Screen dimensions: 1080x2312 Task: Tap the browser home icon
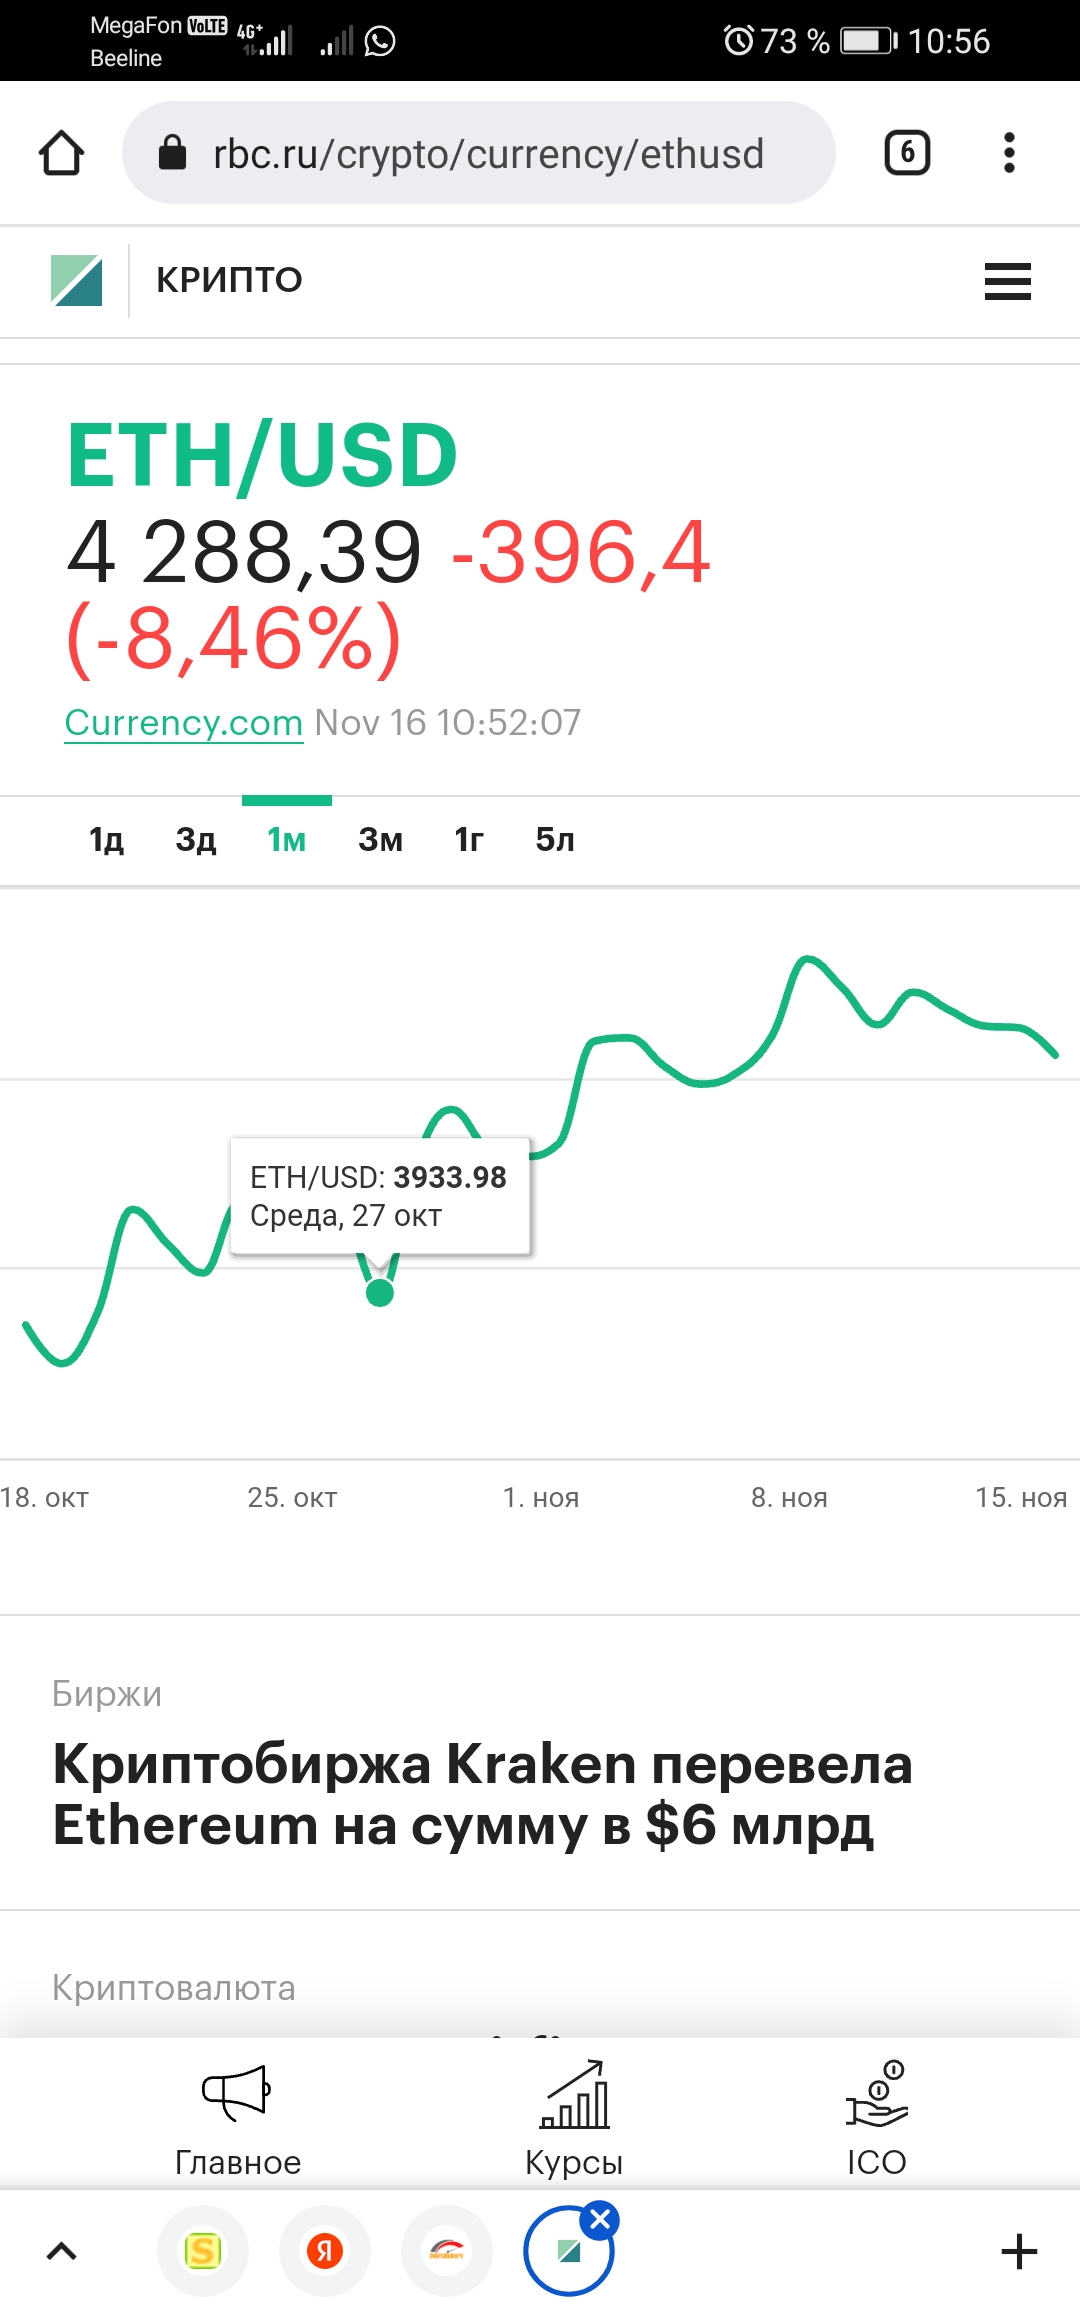point(61,153)
